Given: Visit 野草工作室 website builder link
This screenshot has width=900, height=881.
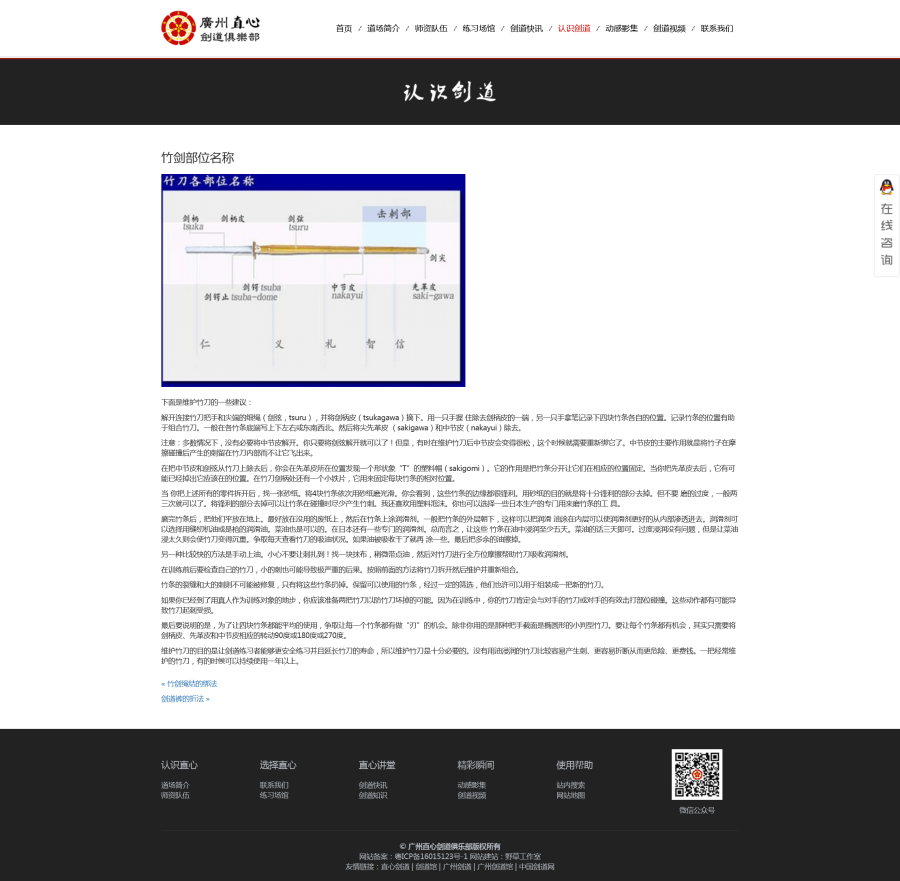Looking at the screenshot, I should [524, 856].
